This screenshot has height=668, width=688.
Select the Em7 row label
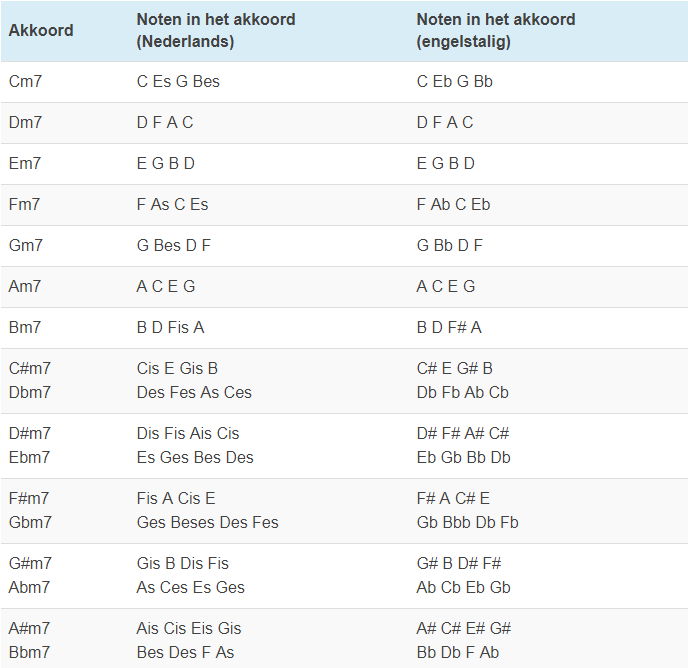pos(25,163)
